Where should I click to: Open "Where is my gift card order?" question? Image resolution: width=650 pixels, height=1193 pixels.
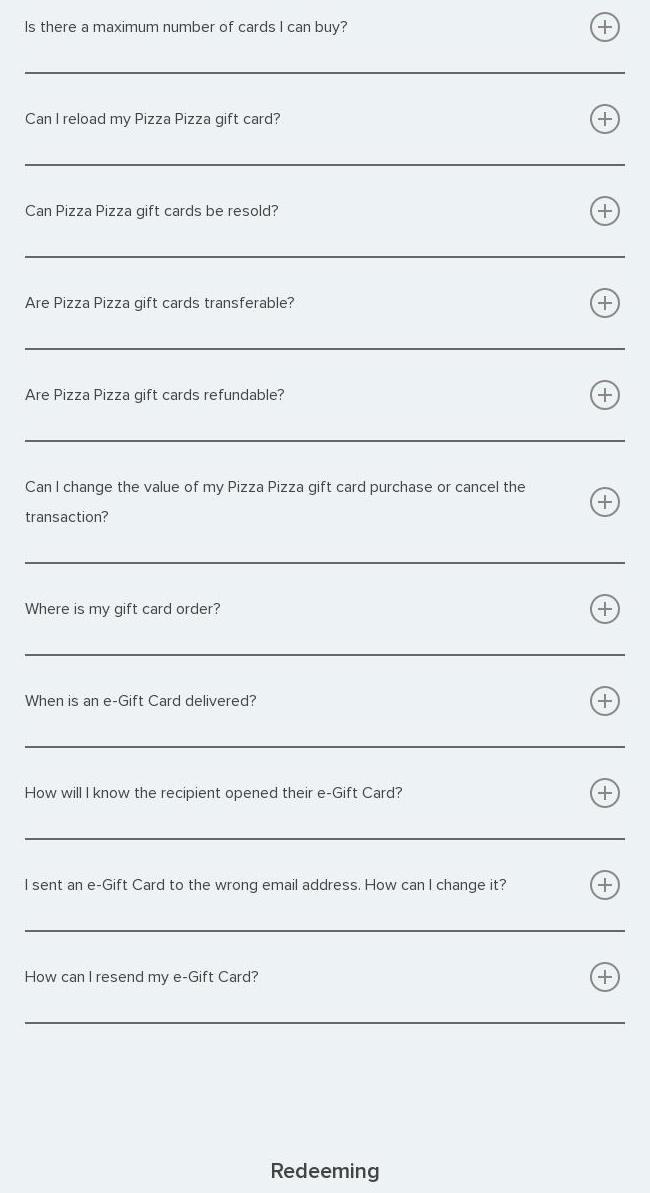[123, 609]
